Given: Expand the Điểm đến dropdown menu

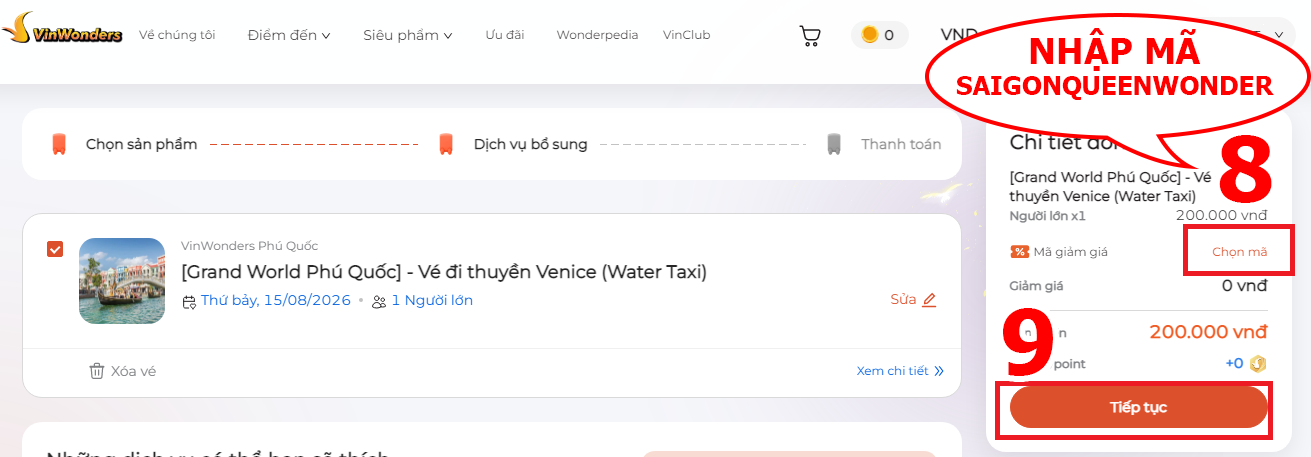Looking at the screenshot, I should [x=289, y=35].
